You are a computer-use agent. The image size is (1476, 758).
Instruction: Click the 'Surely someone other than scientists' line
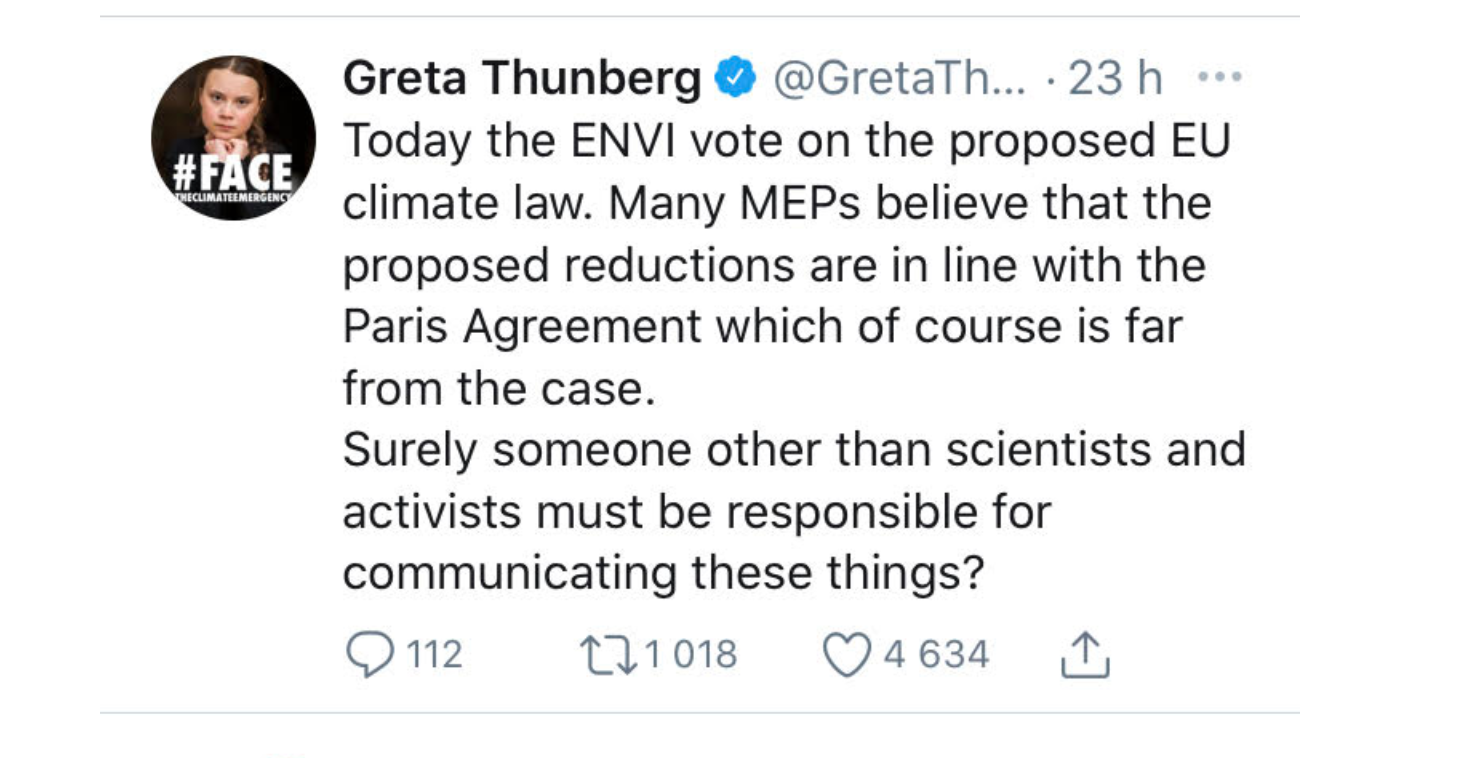coord(795,450)
